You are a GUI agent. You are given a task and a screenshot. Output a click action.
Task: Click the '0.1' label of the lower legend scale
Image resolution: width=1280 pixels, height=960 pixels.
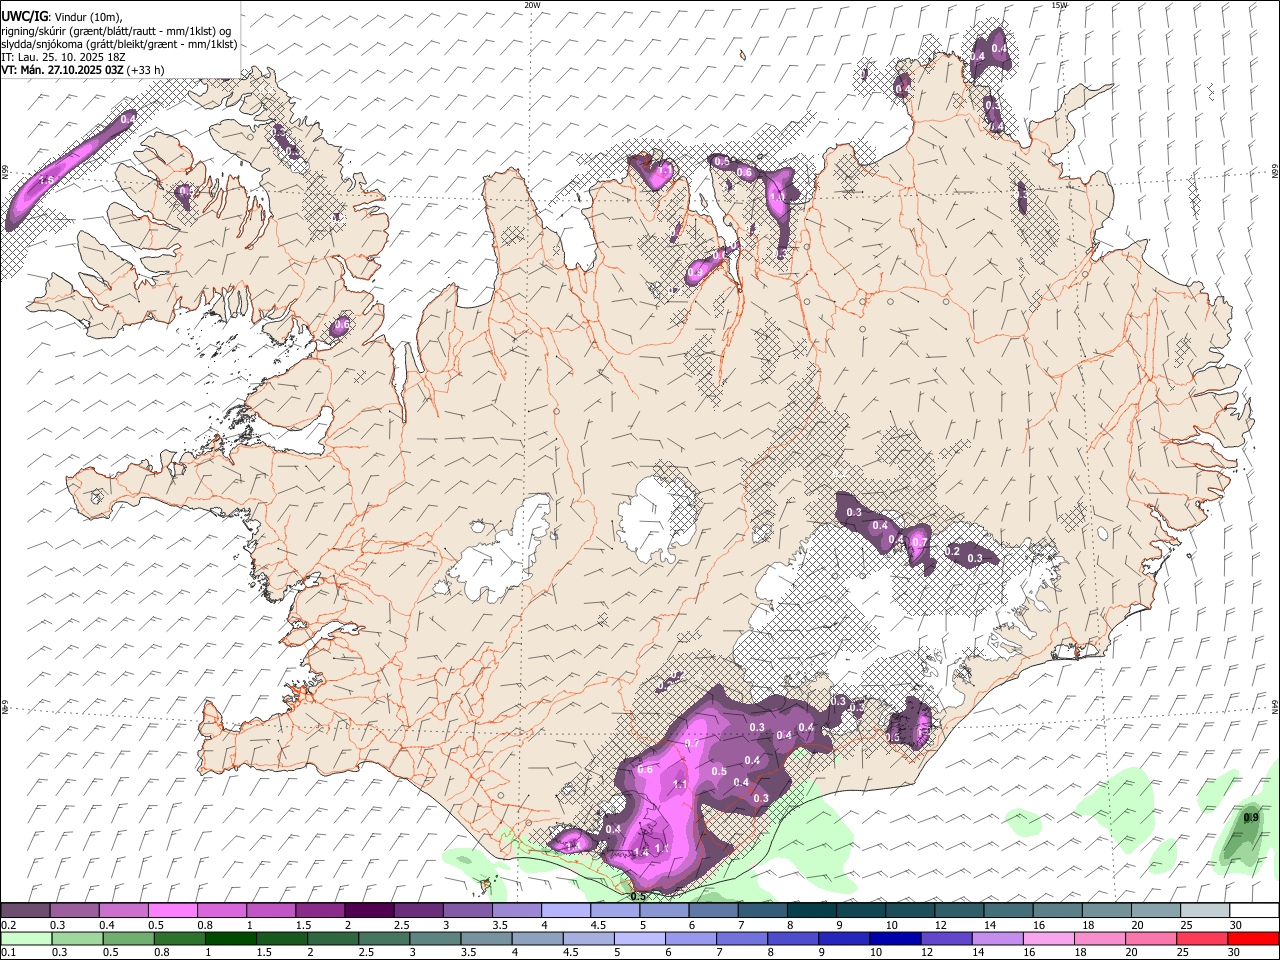[8, 952]
